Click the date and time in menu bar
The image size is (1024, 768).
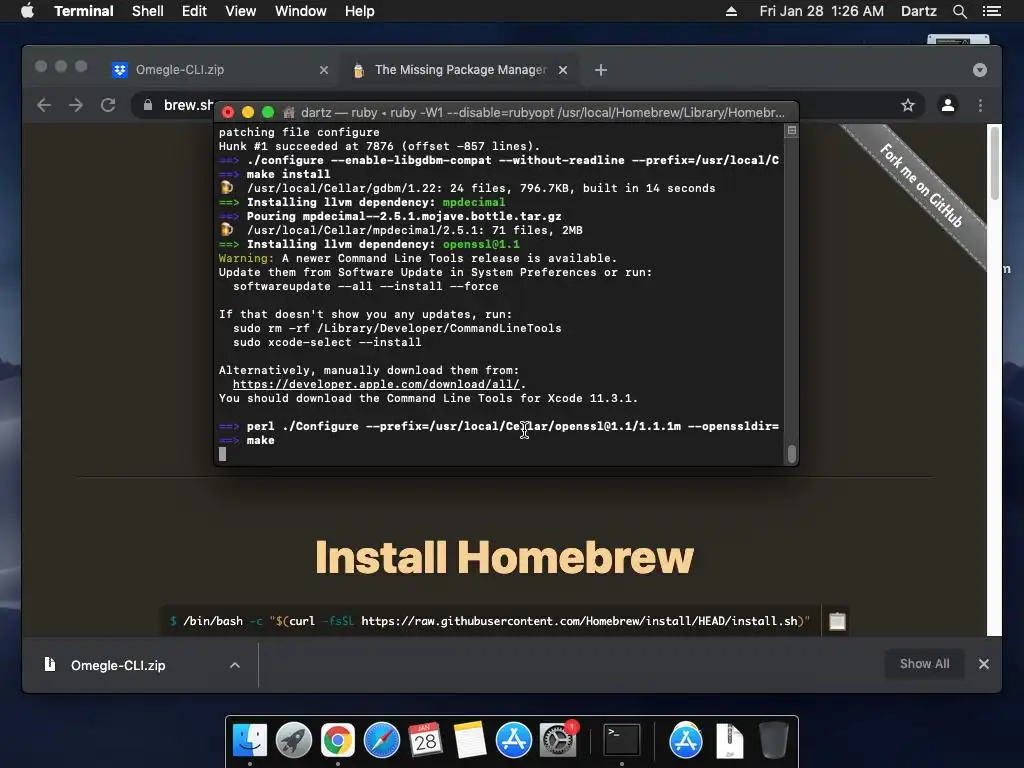pyautogui.click(x=821, y=11)
